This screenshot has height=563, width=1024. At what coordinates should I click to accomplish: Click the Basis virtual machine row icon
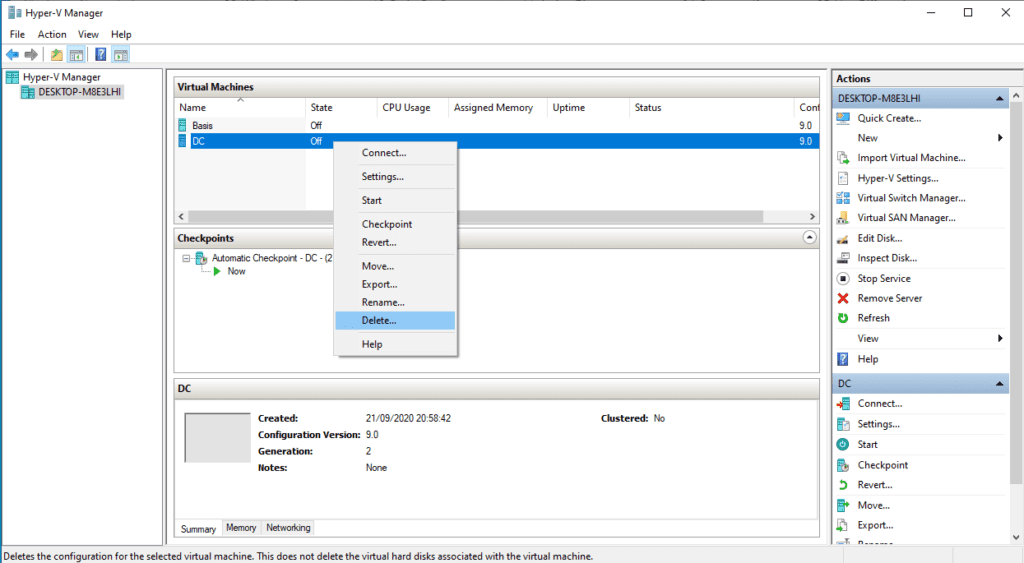pyautogui.click(x=182, y=125)
